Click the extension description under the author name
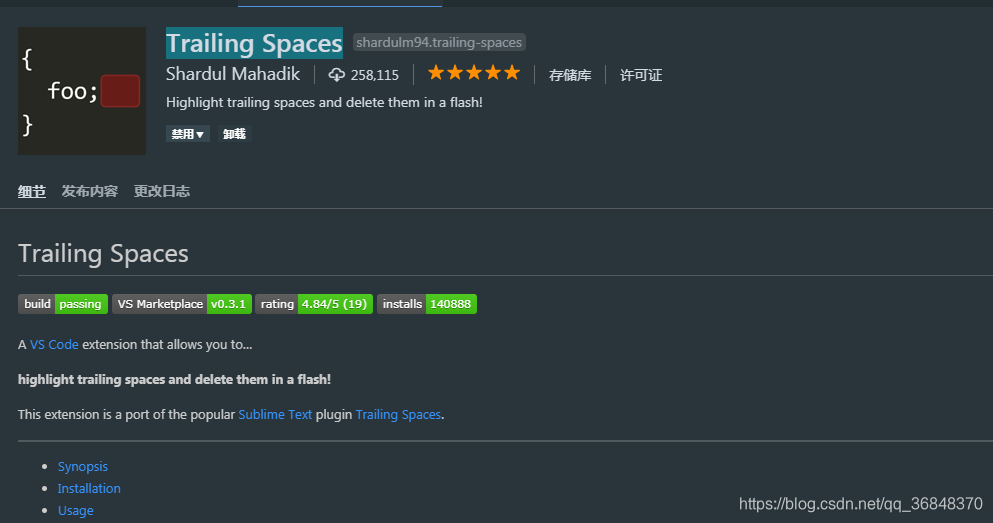This screenshot has height=523, width=993. [x=324, y=102]
